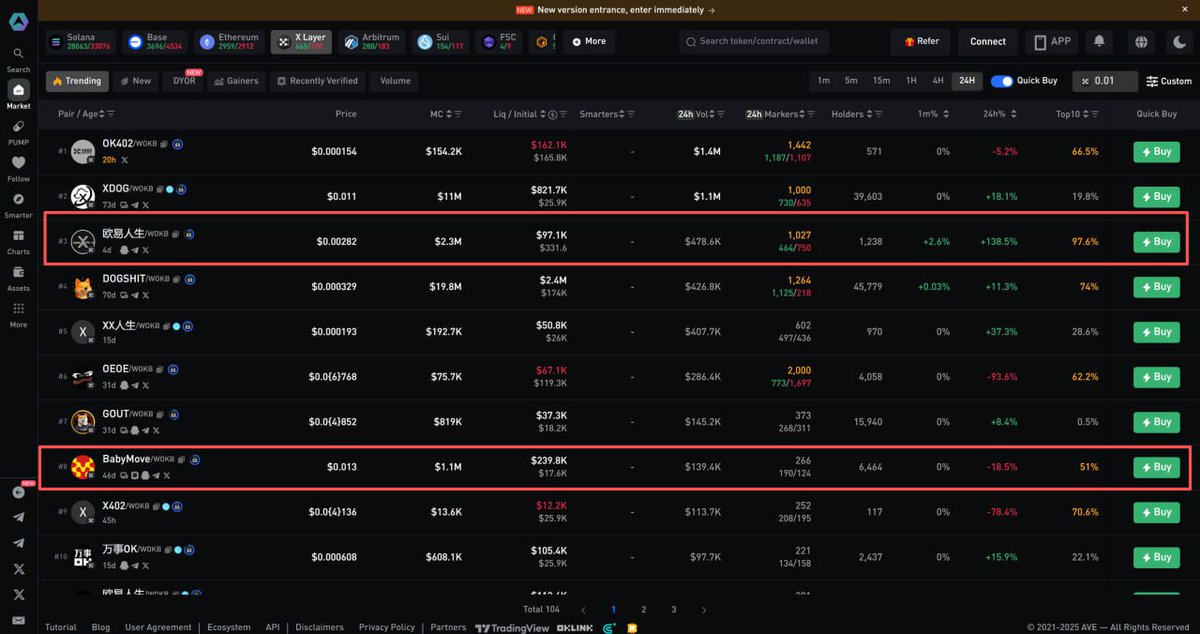1200x634 pixels.
Task: Sort by the MC column arrows
Action: pos(449,114)
